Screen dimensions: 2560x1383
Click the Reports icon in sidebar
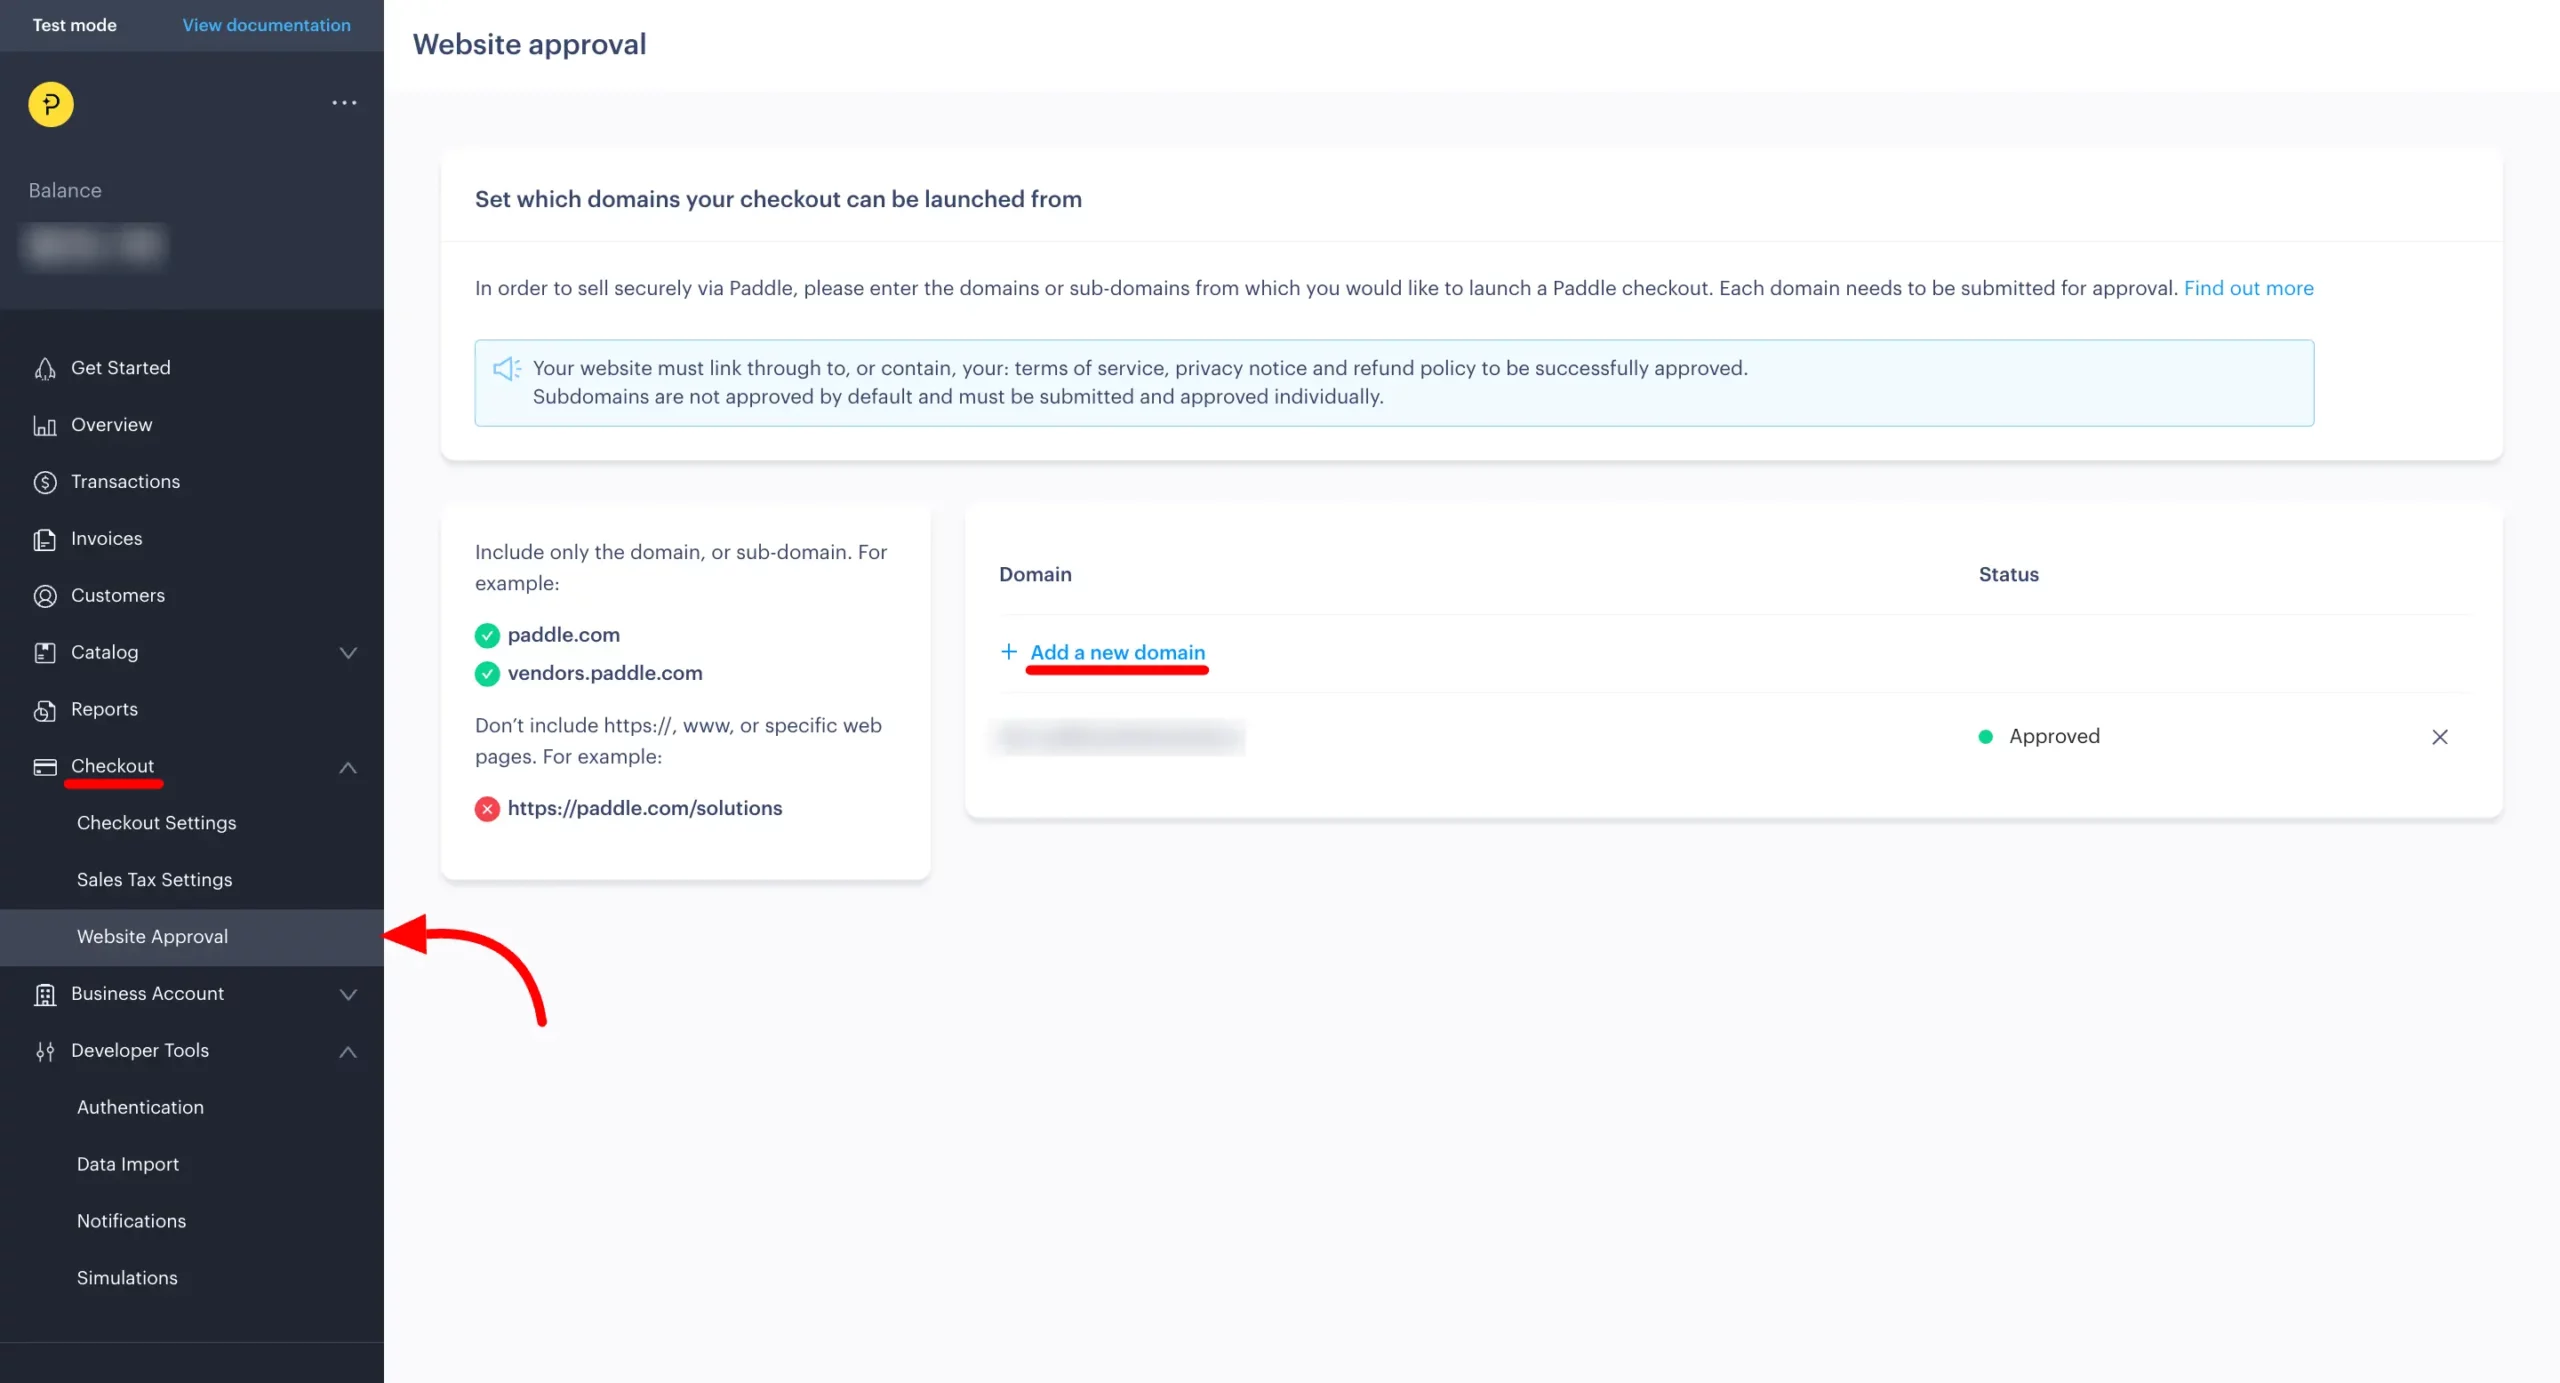click(x=45, y=710)
